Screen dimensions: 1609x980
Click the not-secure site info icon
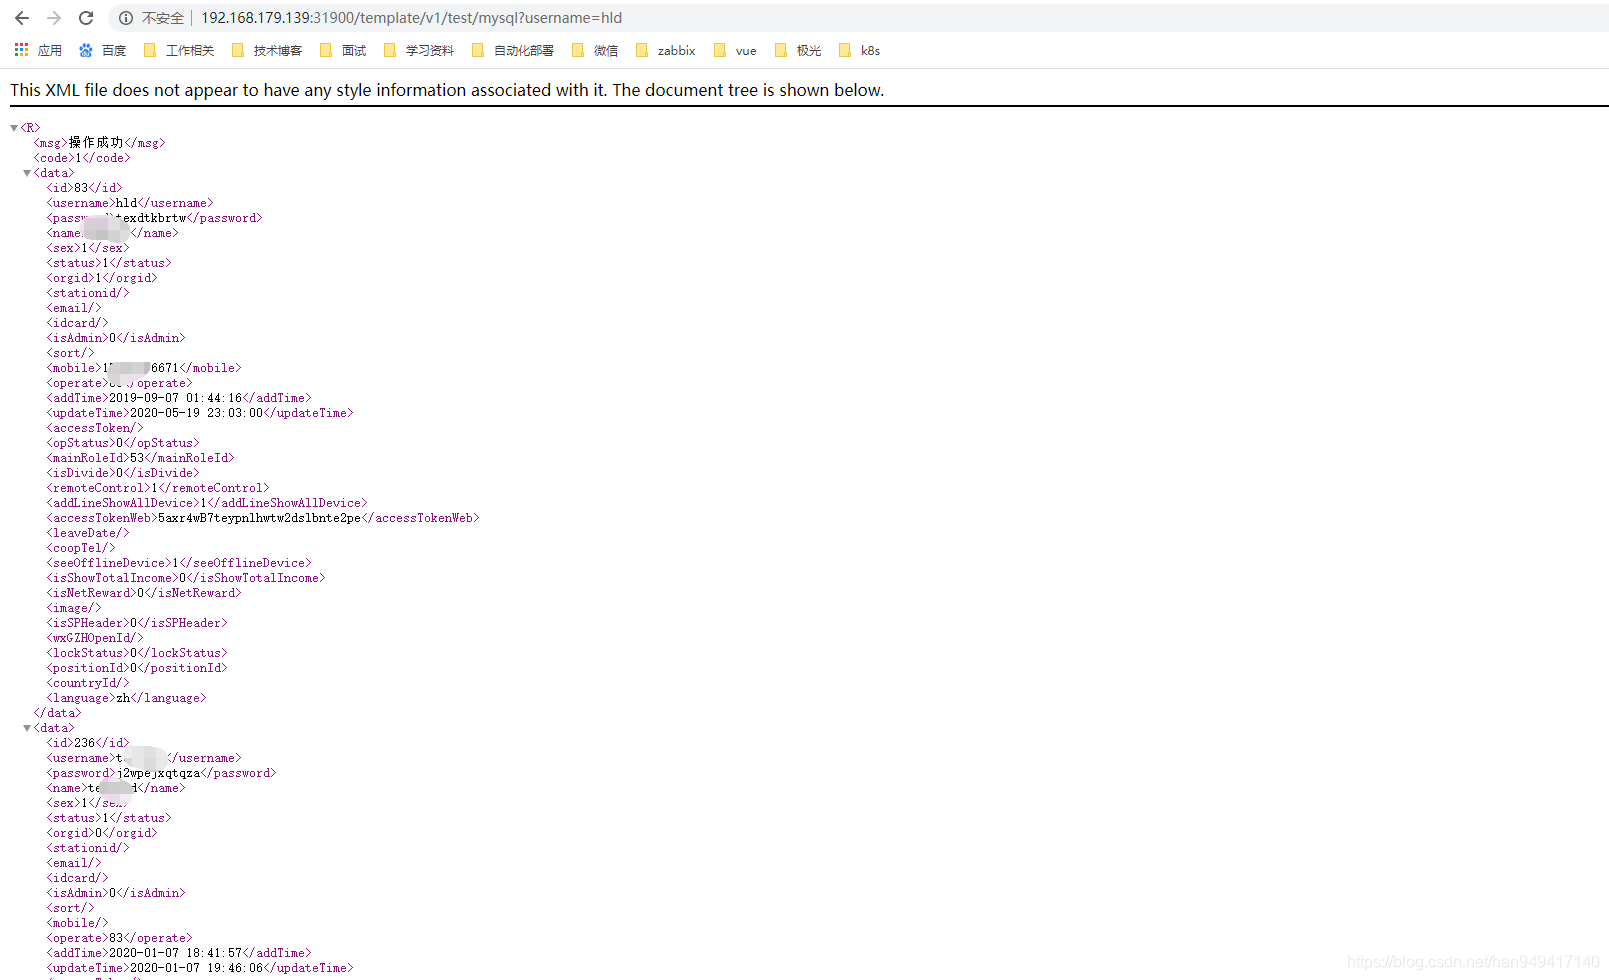click(126, 18)
